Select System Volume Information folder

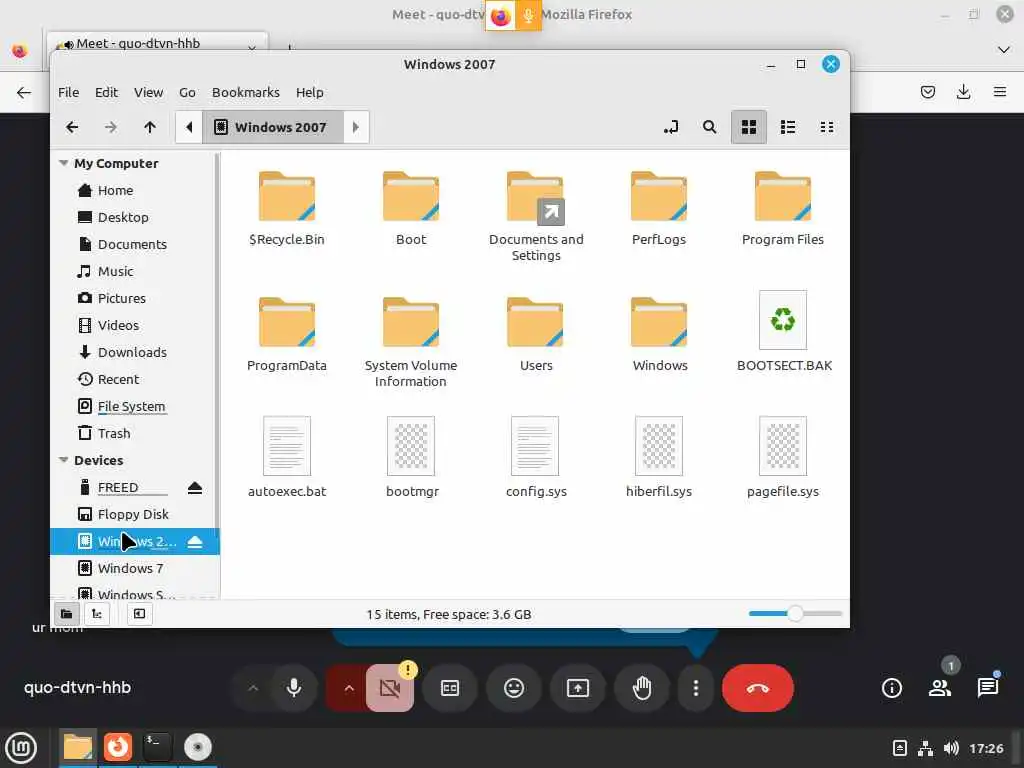click(x=411, y=343)
